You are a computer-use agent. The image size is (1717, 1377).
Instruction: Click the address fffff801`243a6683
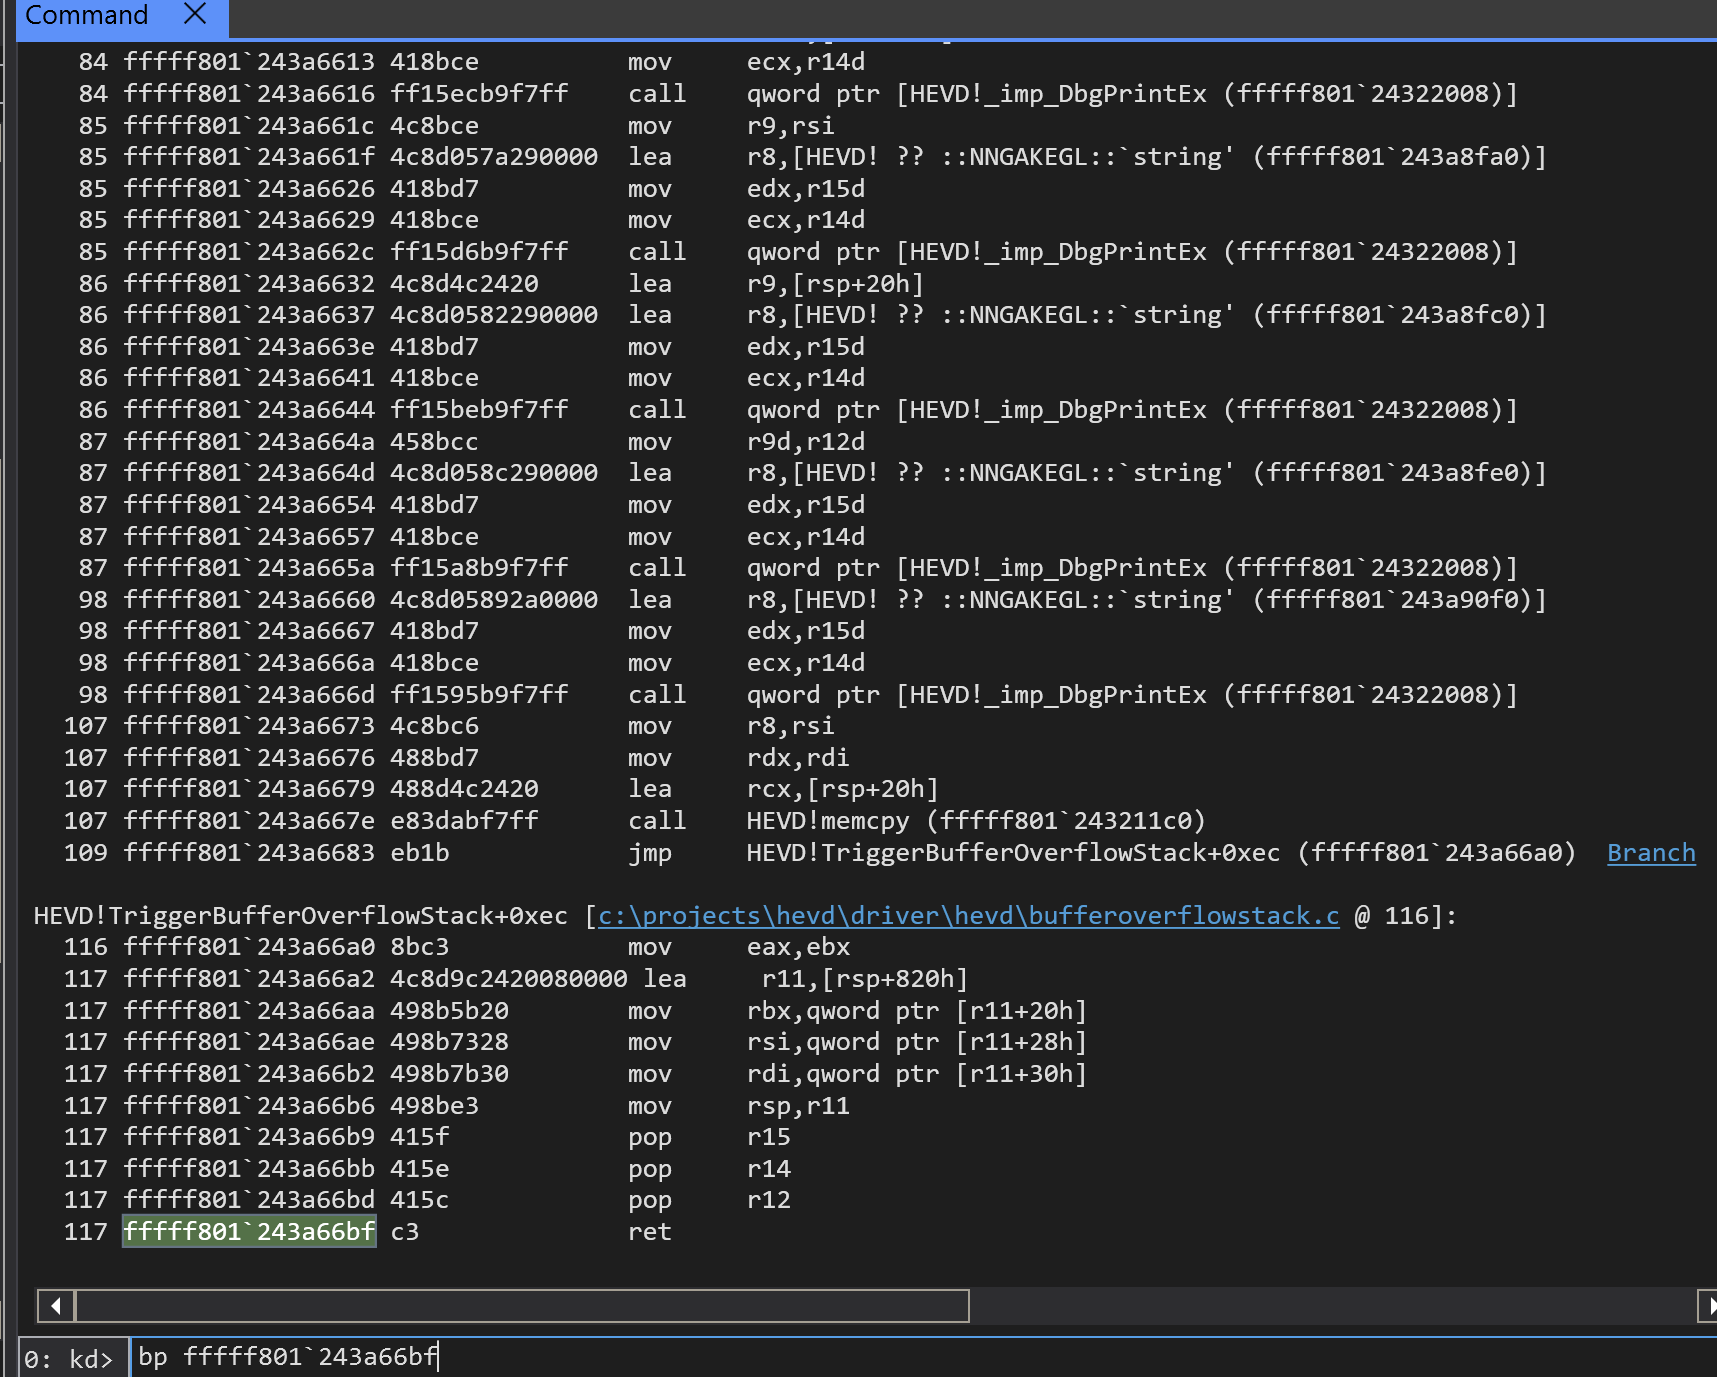[249, 853]
